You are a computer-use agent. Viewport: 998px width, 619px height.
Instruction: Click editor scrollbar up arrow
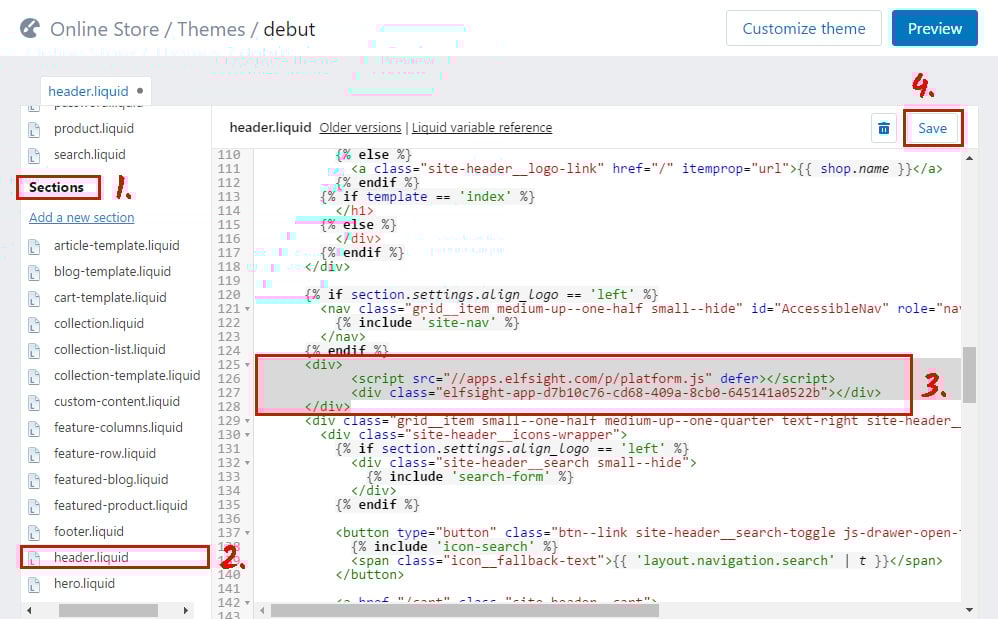click(x=969, y=158)
